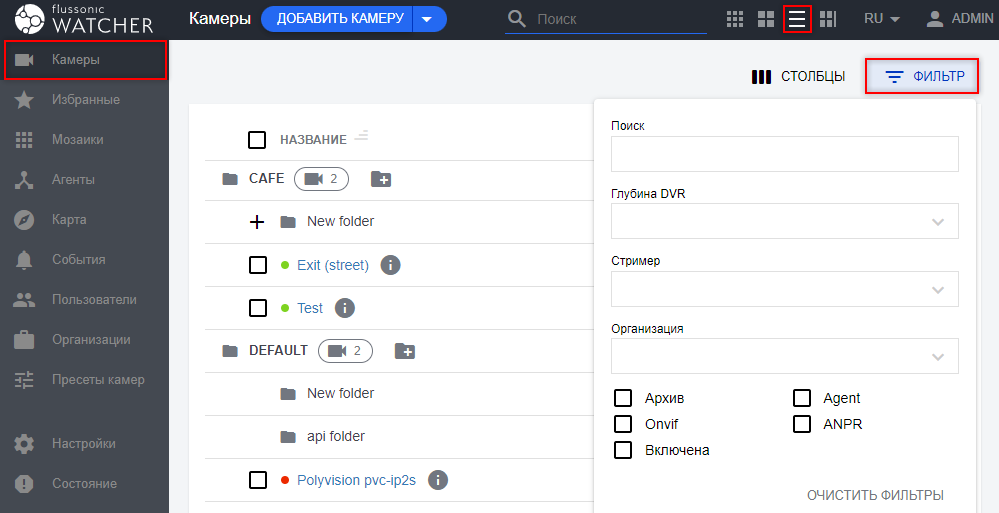Switch to list view layout icon
Image resolution: width=999 pixels, height=513 pixels.
pos(797,19)
